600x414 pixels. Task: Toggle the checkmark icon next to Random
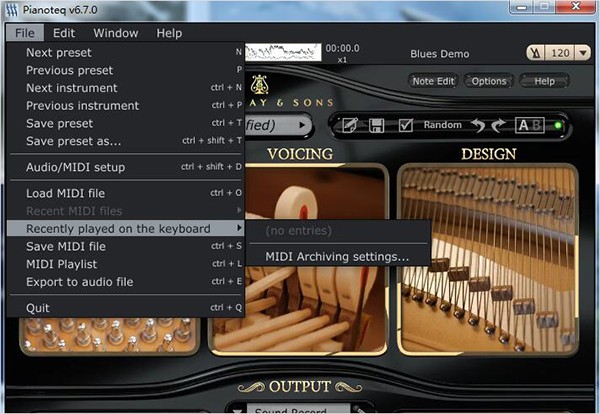click(405, 125)
